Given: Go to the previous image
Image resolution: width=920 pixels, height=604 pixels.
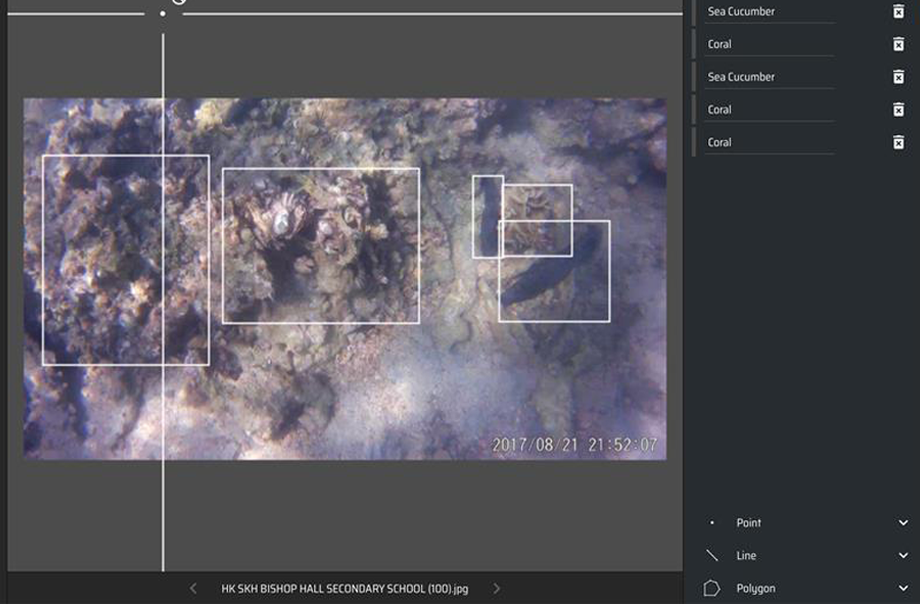Looking at the screenshot, I should coord(193,589).
